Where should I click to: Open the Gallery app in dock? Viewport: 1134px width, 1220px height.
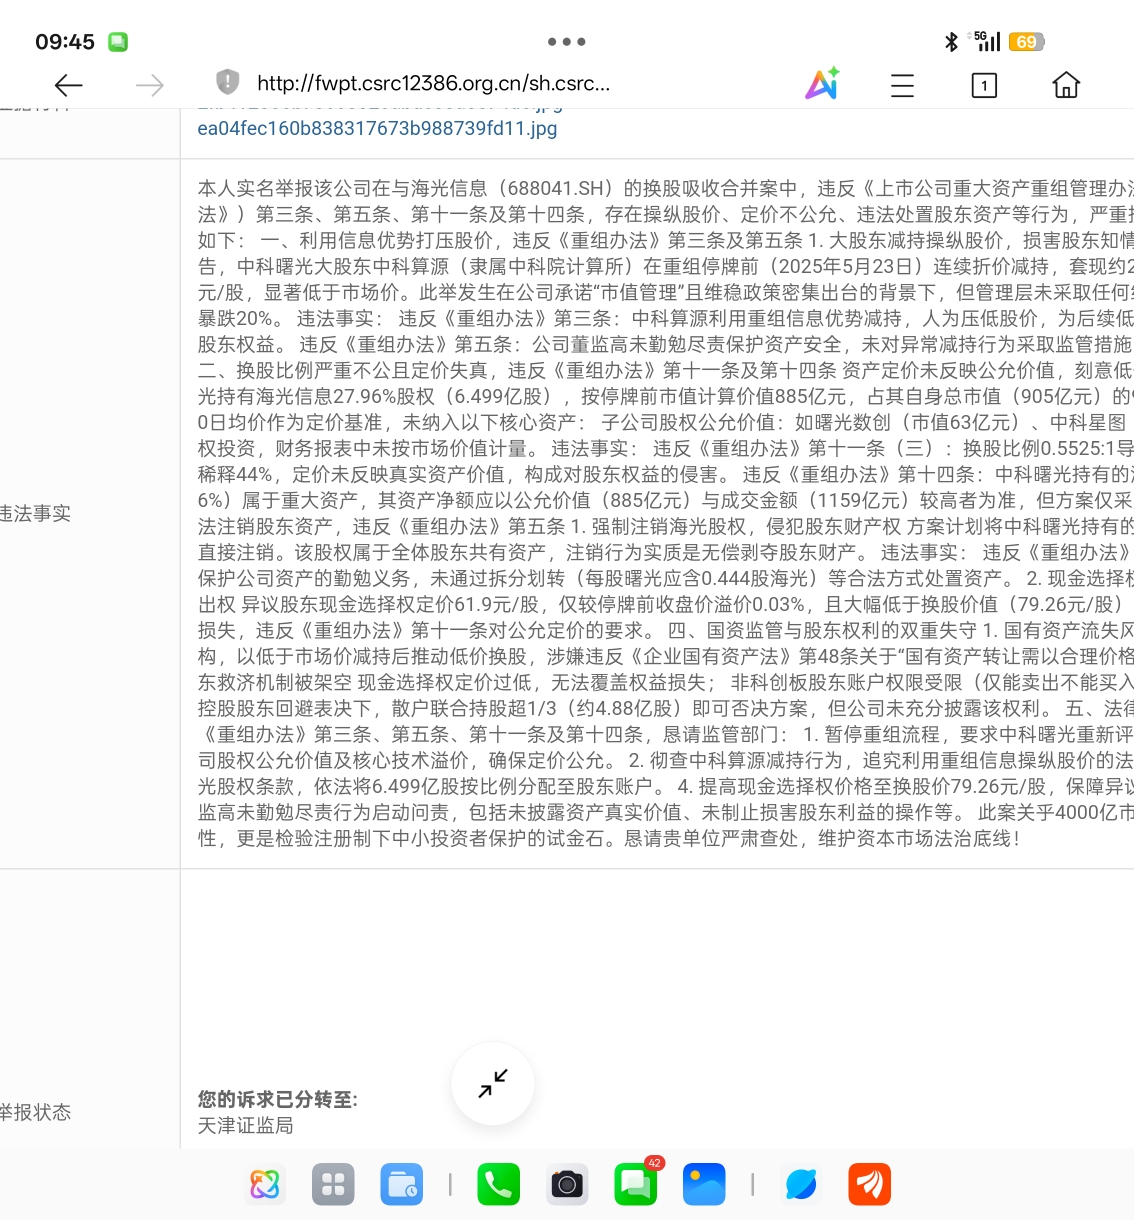tap(704, 1185)
